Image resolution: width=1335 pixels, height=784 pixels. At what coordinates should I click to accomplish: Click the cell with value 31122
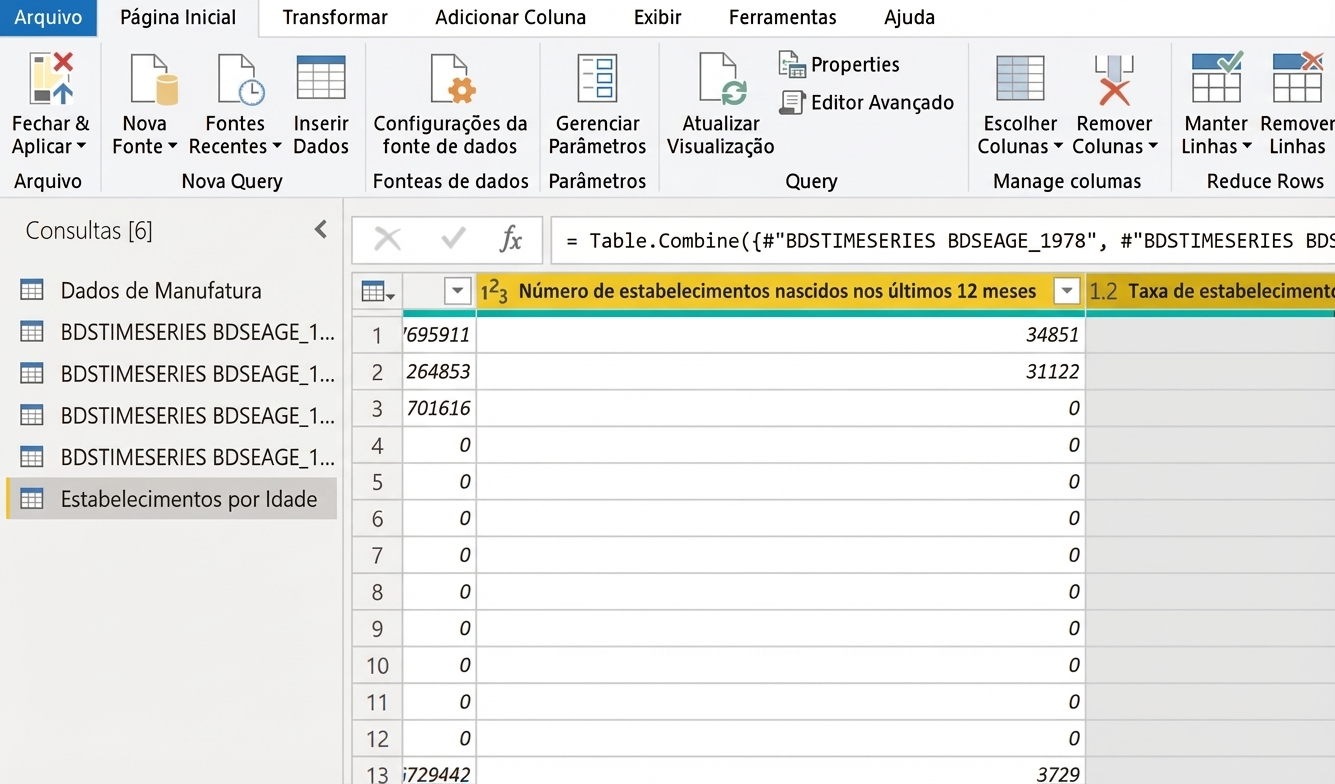pos(781,372)
